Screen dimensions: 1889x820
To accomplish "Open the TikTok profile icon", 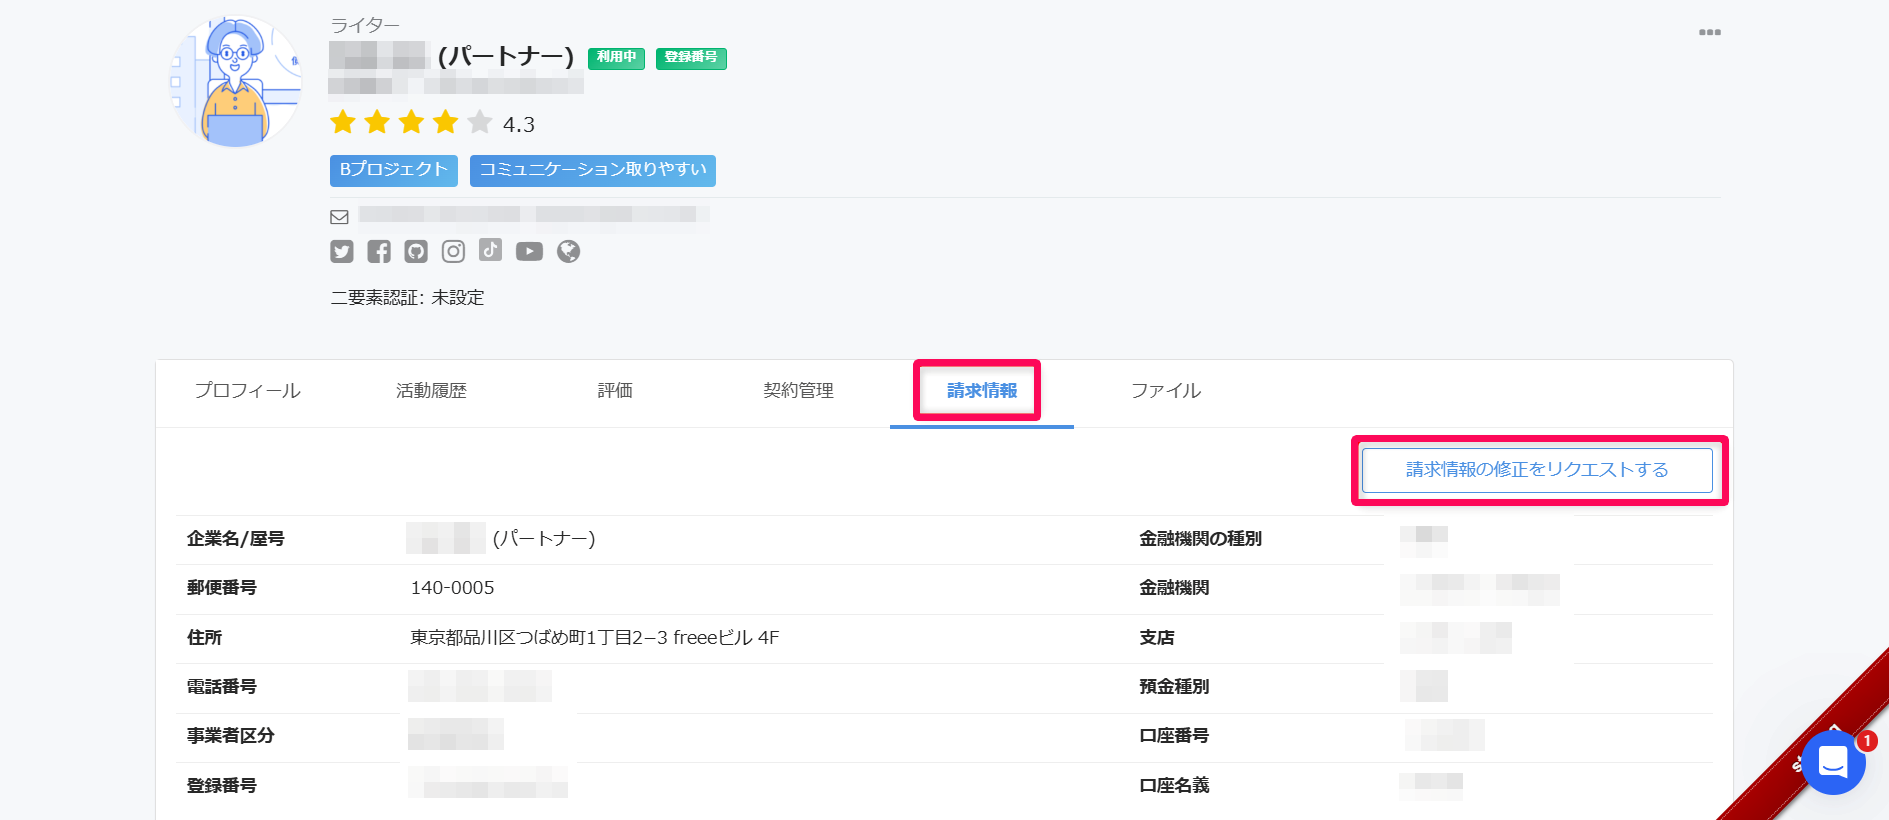I will pyautogui.click(x=490, y=250).
